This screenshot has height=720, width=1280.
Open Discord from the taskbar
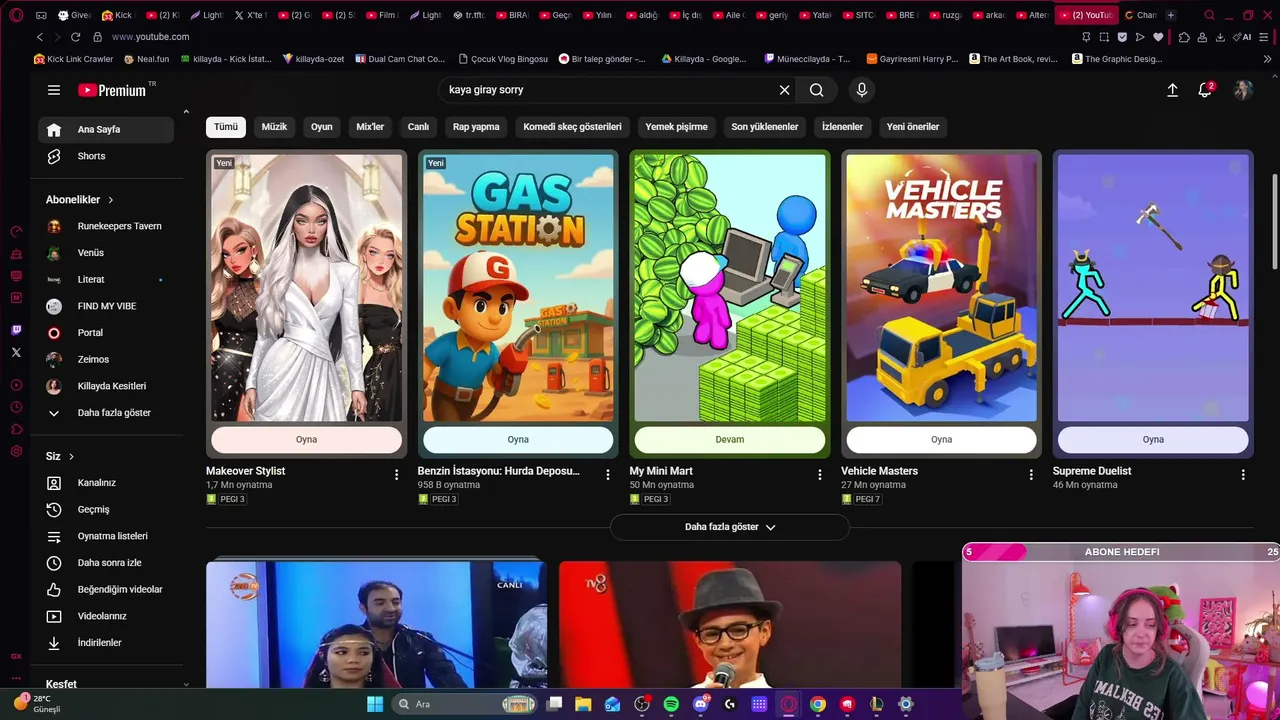pyautogui.click(x=701, y=704)
